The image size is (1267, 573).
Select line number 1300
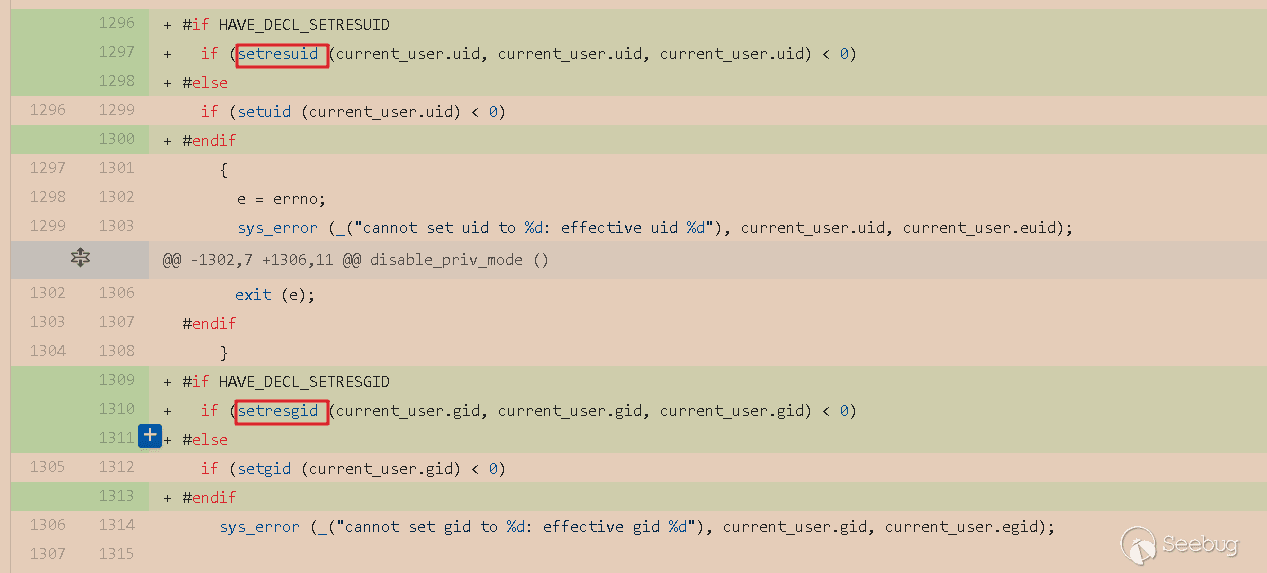[116, 140]
